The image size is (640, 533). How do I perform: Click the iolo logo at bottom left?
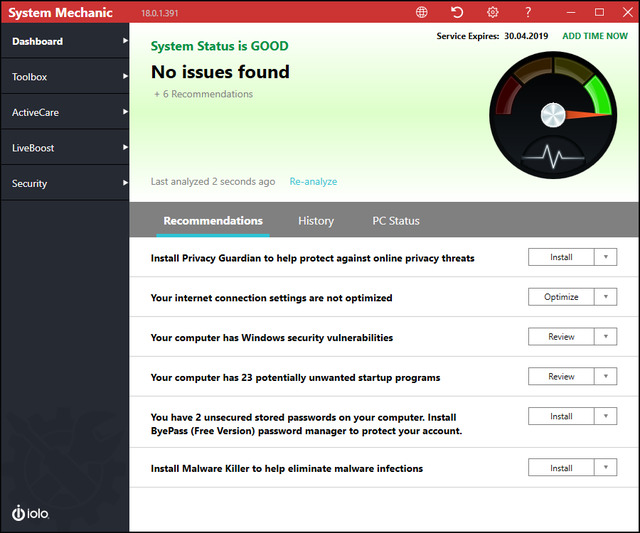(x=30, y=513)
